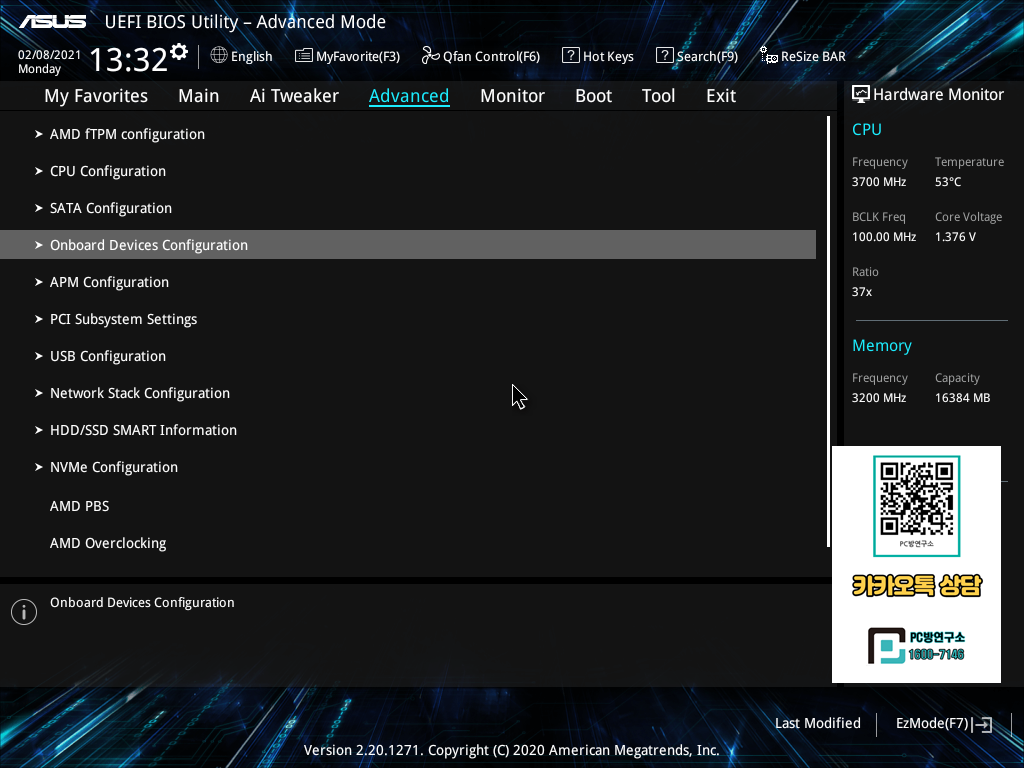The height and width of the screenshot is (768, 1024).
Task: Click Core Voltage value 1.376 V
Action: [x=955, y=237]
